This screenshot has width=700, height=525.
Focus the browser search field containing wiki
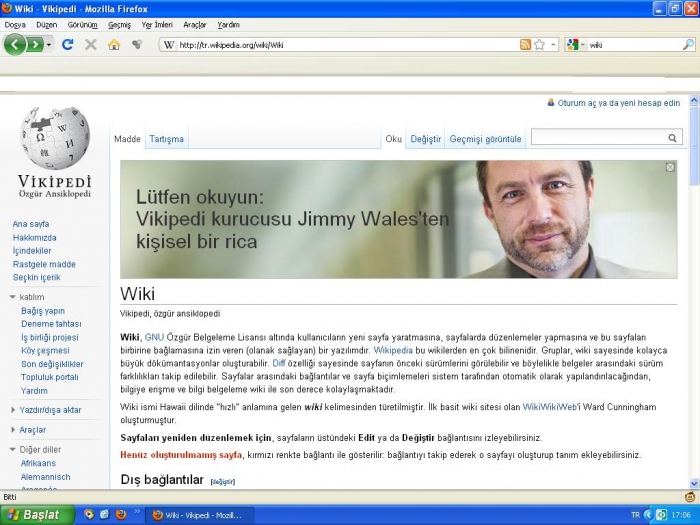tap(634, 45)
